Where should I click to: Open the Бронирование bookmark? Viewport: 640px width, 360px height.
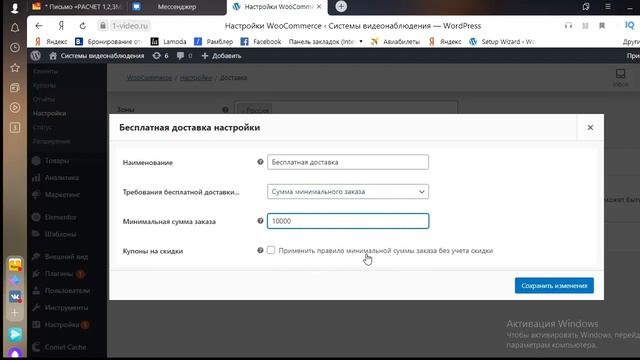pos(109,42)
